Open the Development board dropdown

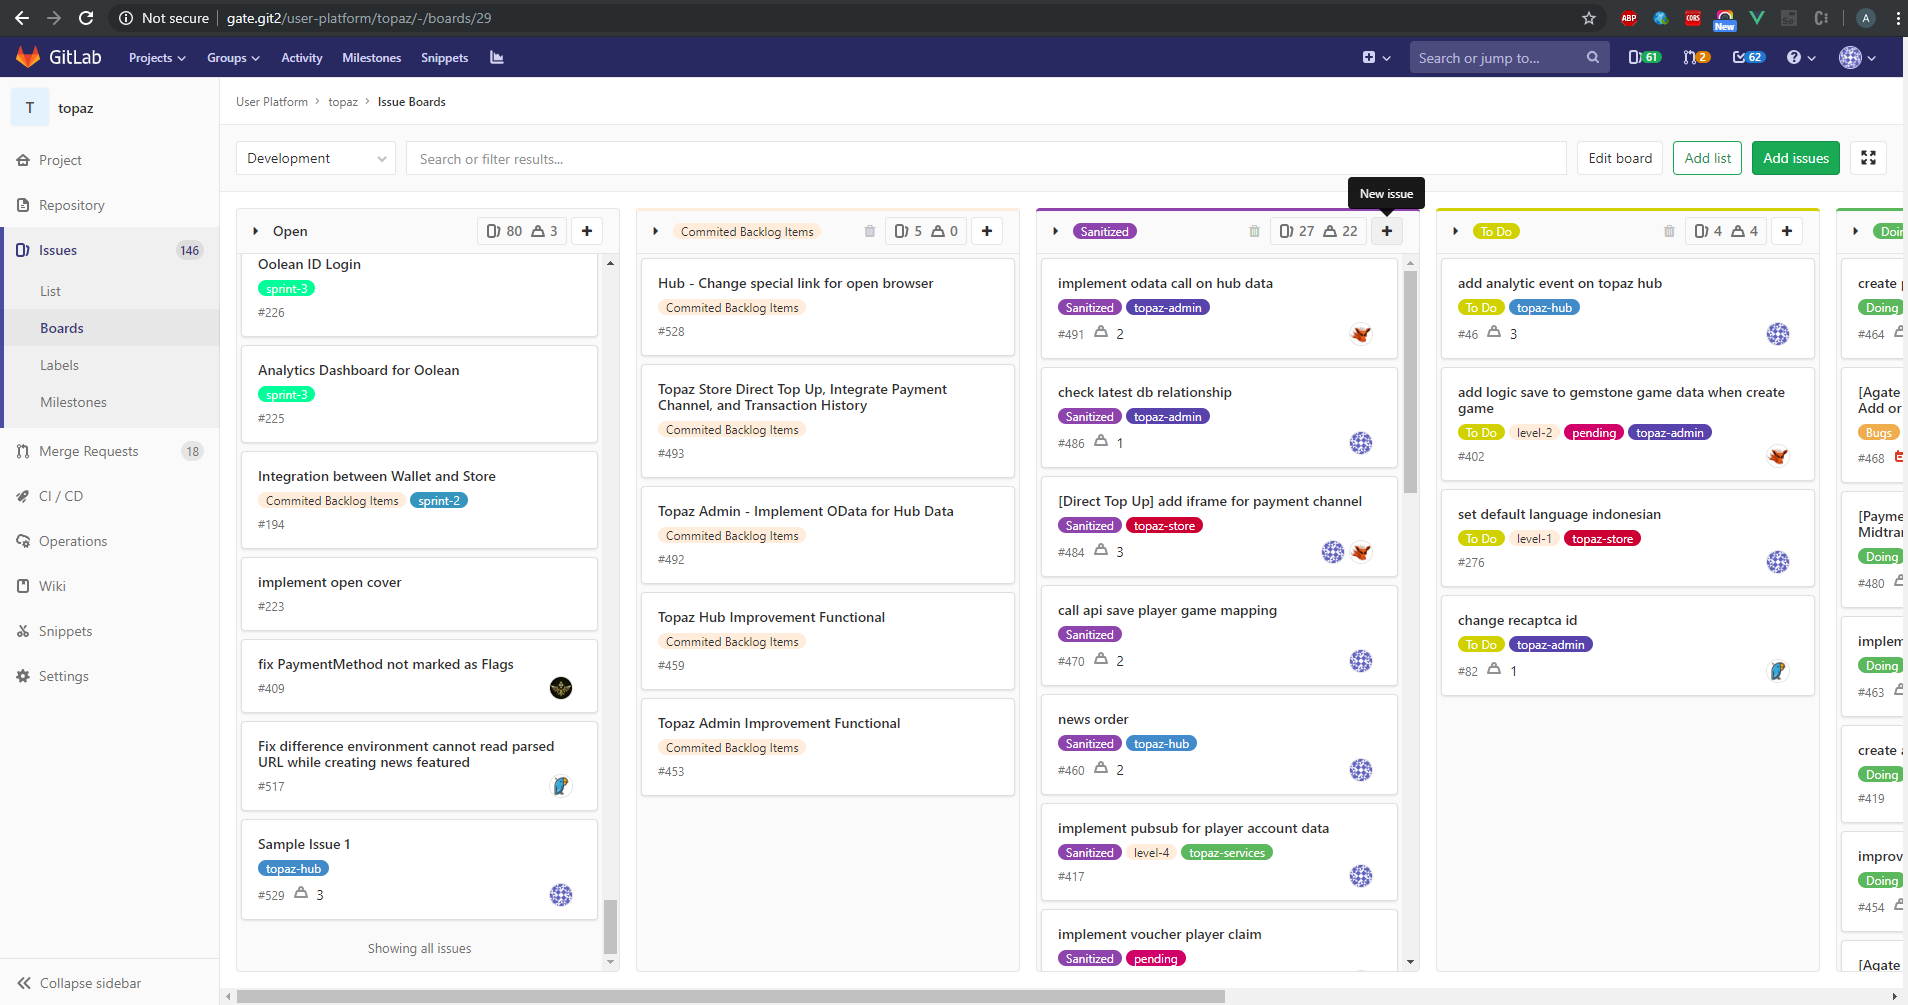(x=316, y=158)
